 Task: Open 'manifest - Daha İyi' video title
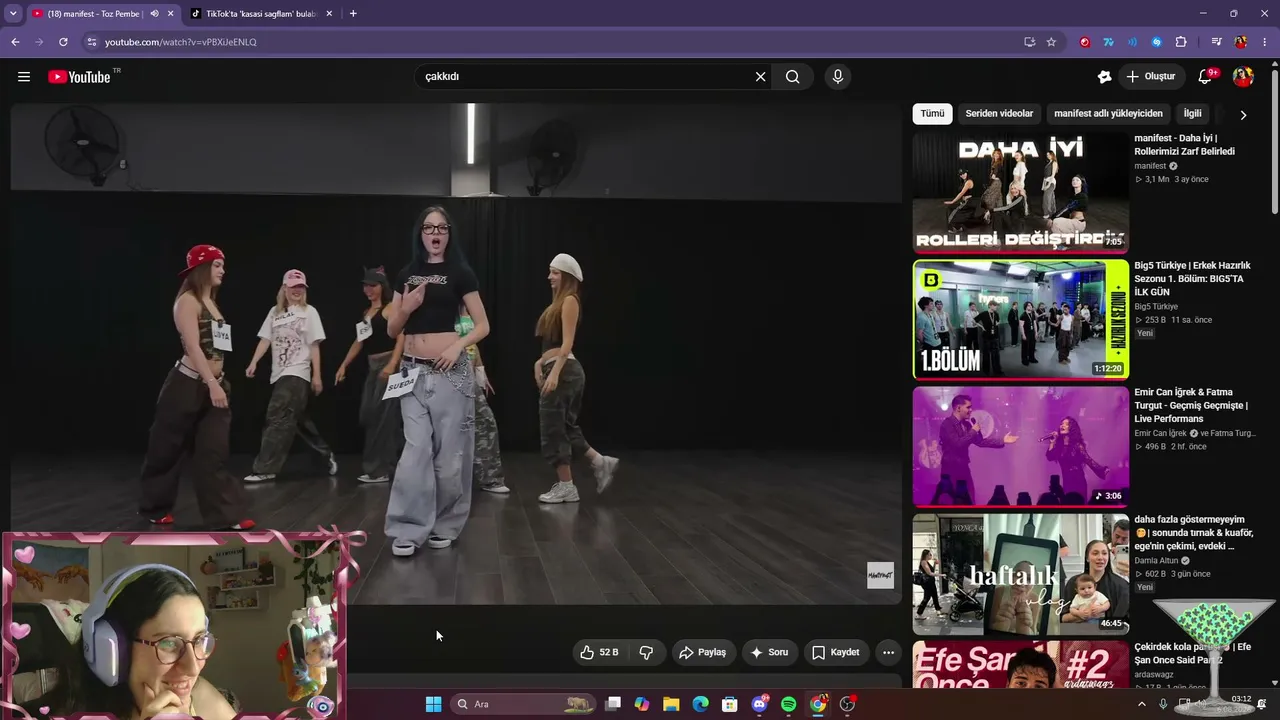click(1185, 145)
